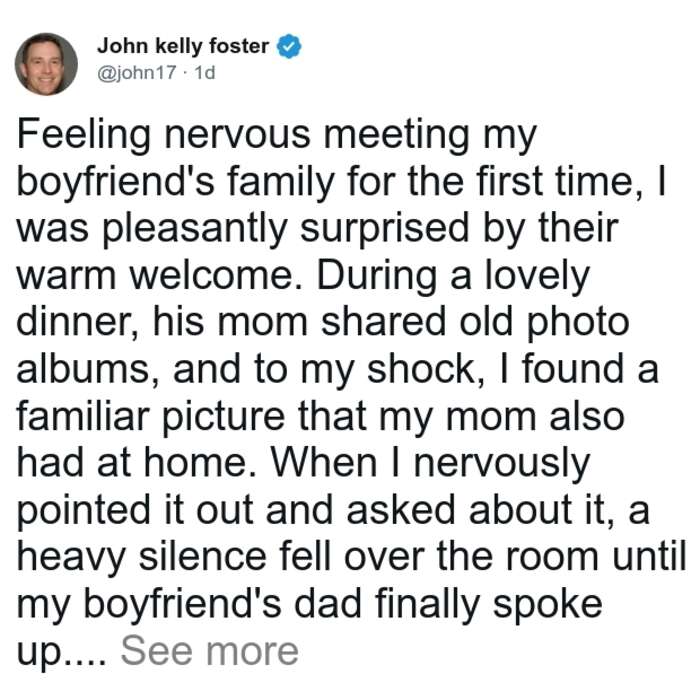The width and height of the screenshot is (700, 700).
Task: Expand the post via See more
Action: coord(209,651)
